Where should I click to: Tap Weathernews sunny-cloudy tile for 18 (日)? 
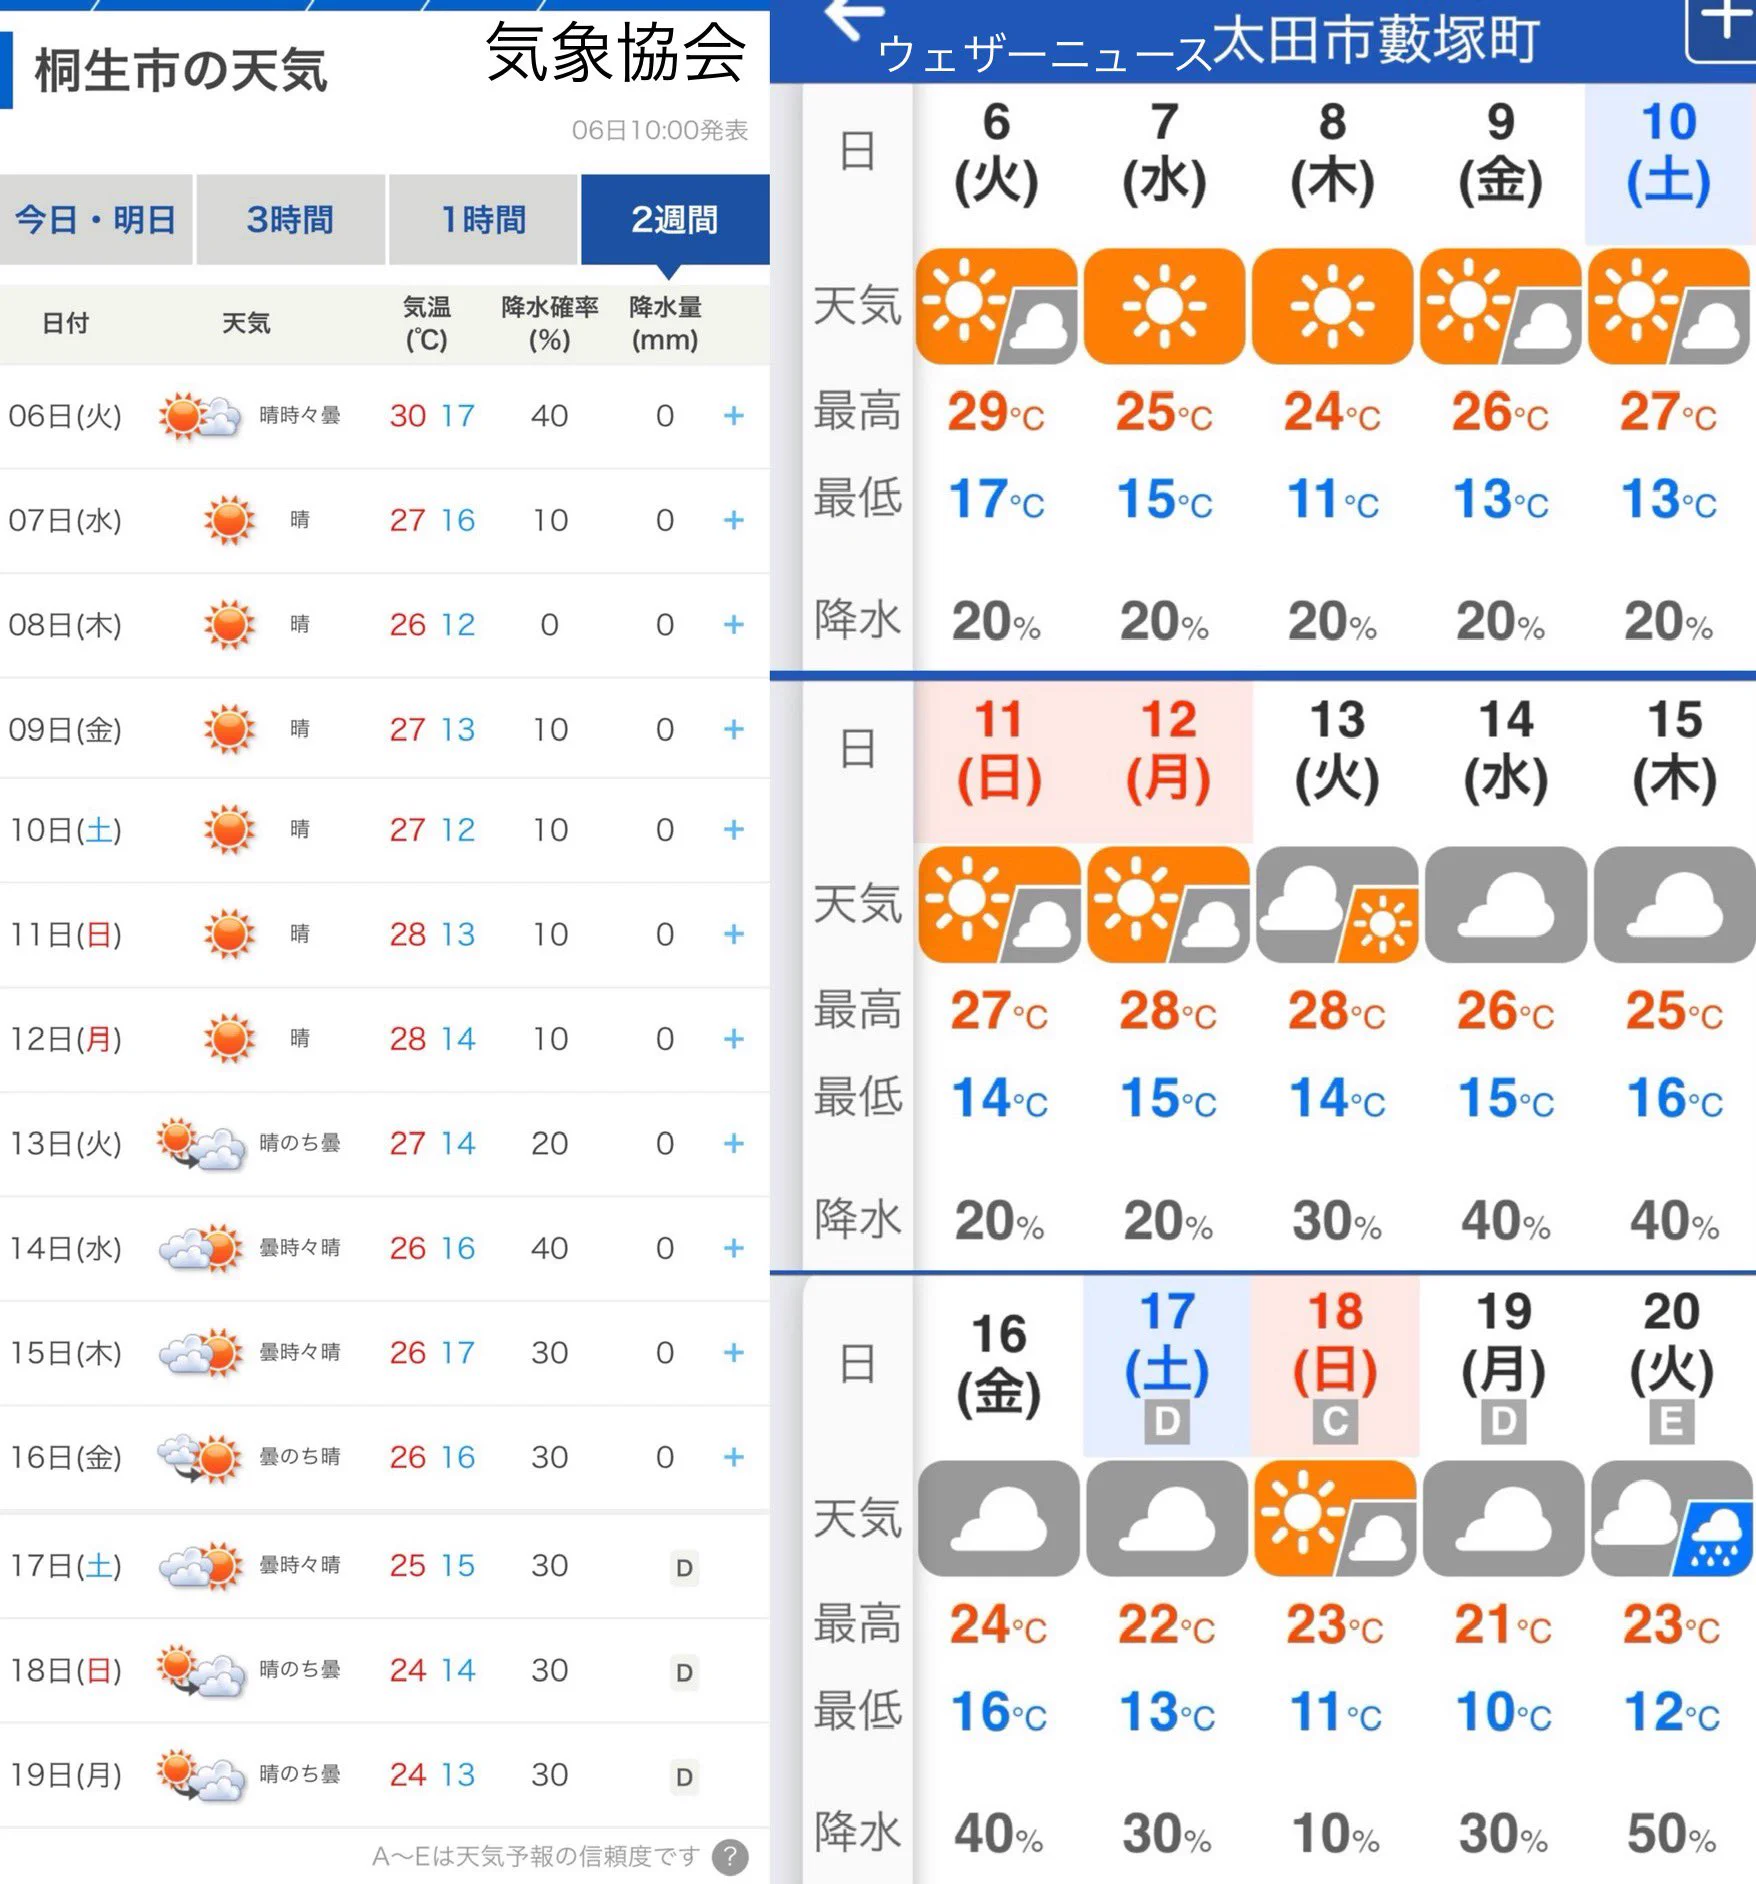tap(1335, 1518)
